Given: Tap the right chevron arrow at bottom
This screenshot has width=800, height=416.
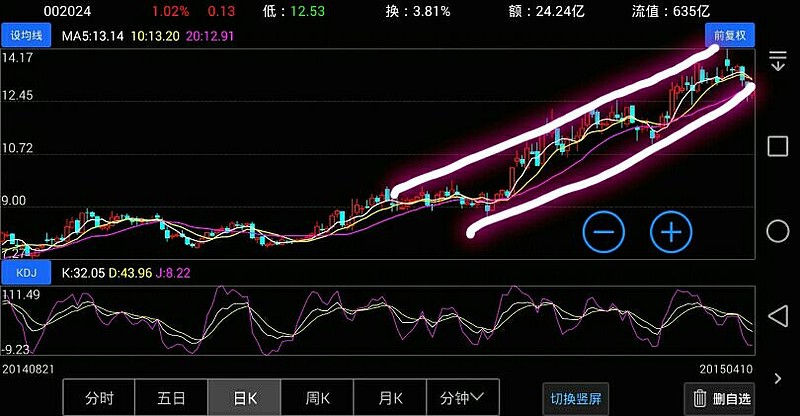Looking at the screenshot, I should click(778, 378).
